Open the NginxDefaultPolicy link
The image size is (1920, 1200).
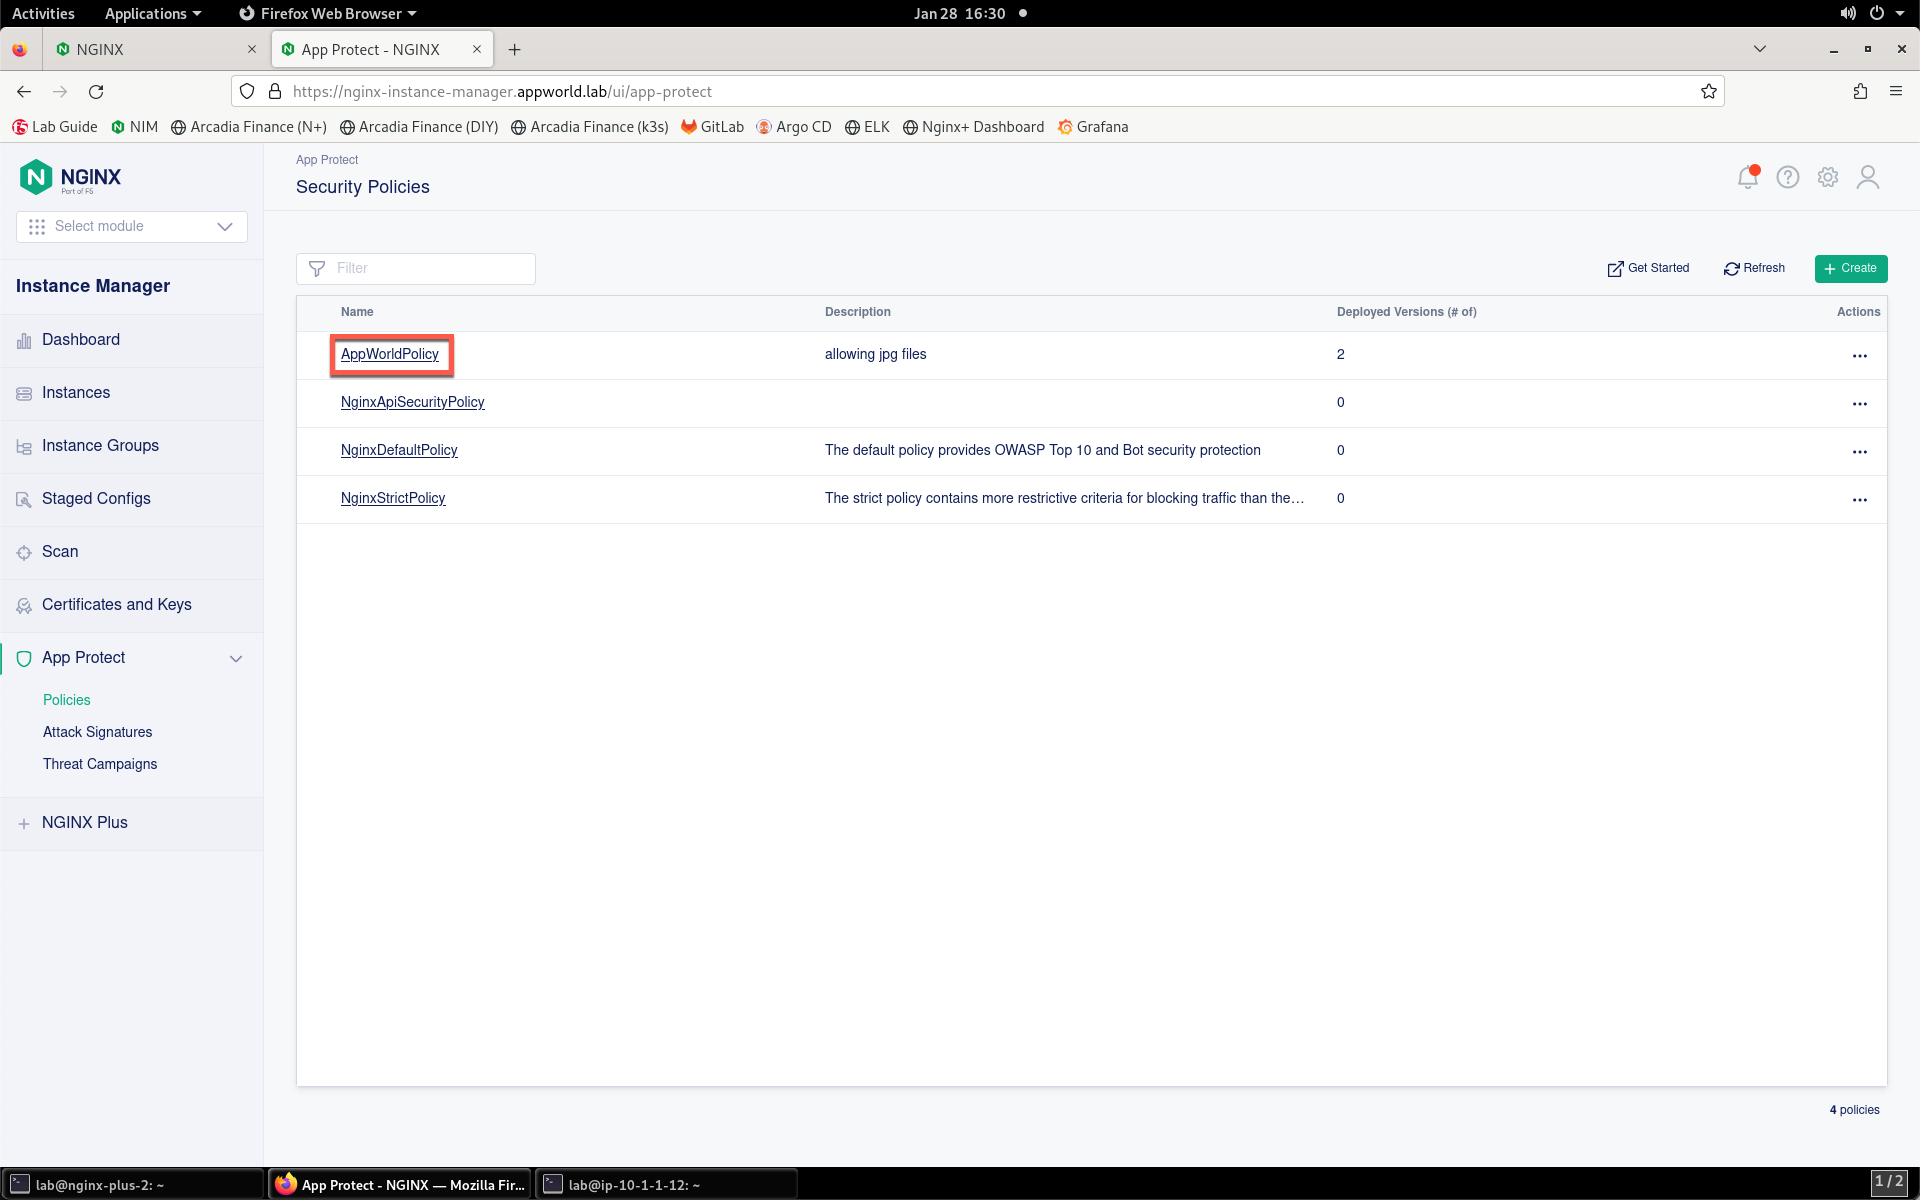[399, 450]
